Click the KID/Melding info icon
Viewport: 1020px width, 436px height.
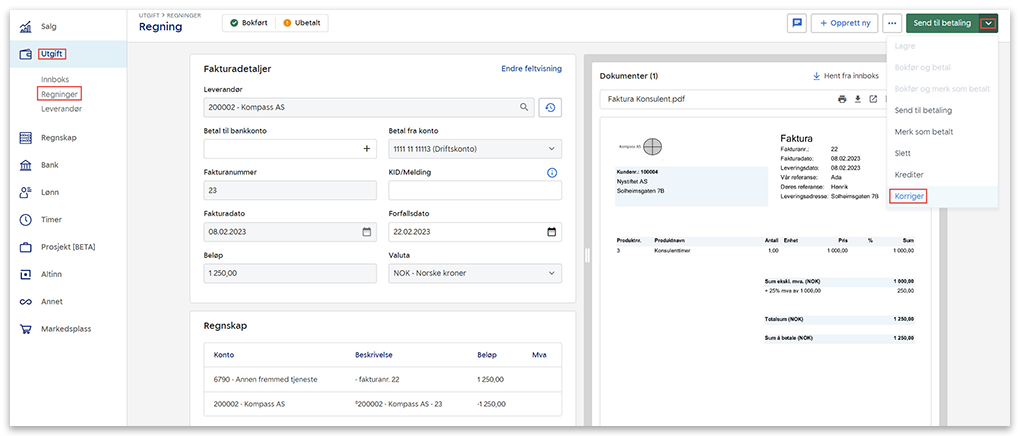[x=551, y=173]
